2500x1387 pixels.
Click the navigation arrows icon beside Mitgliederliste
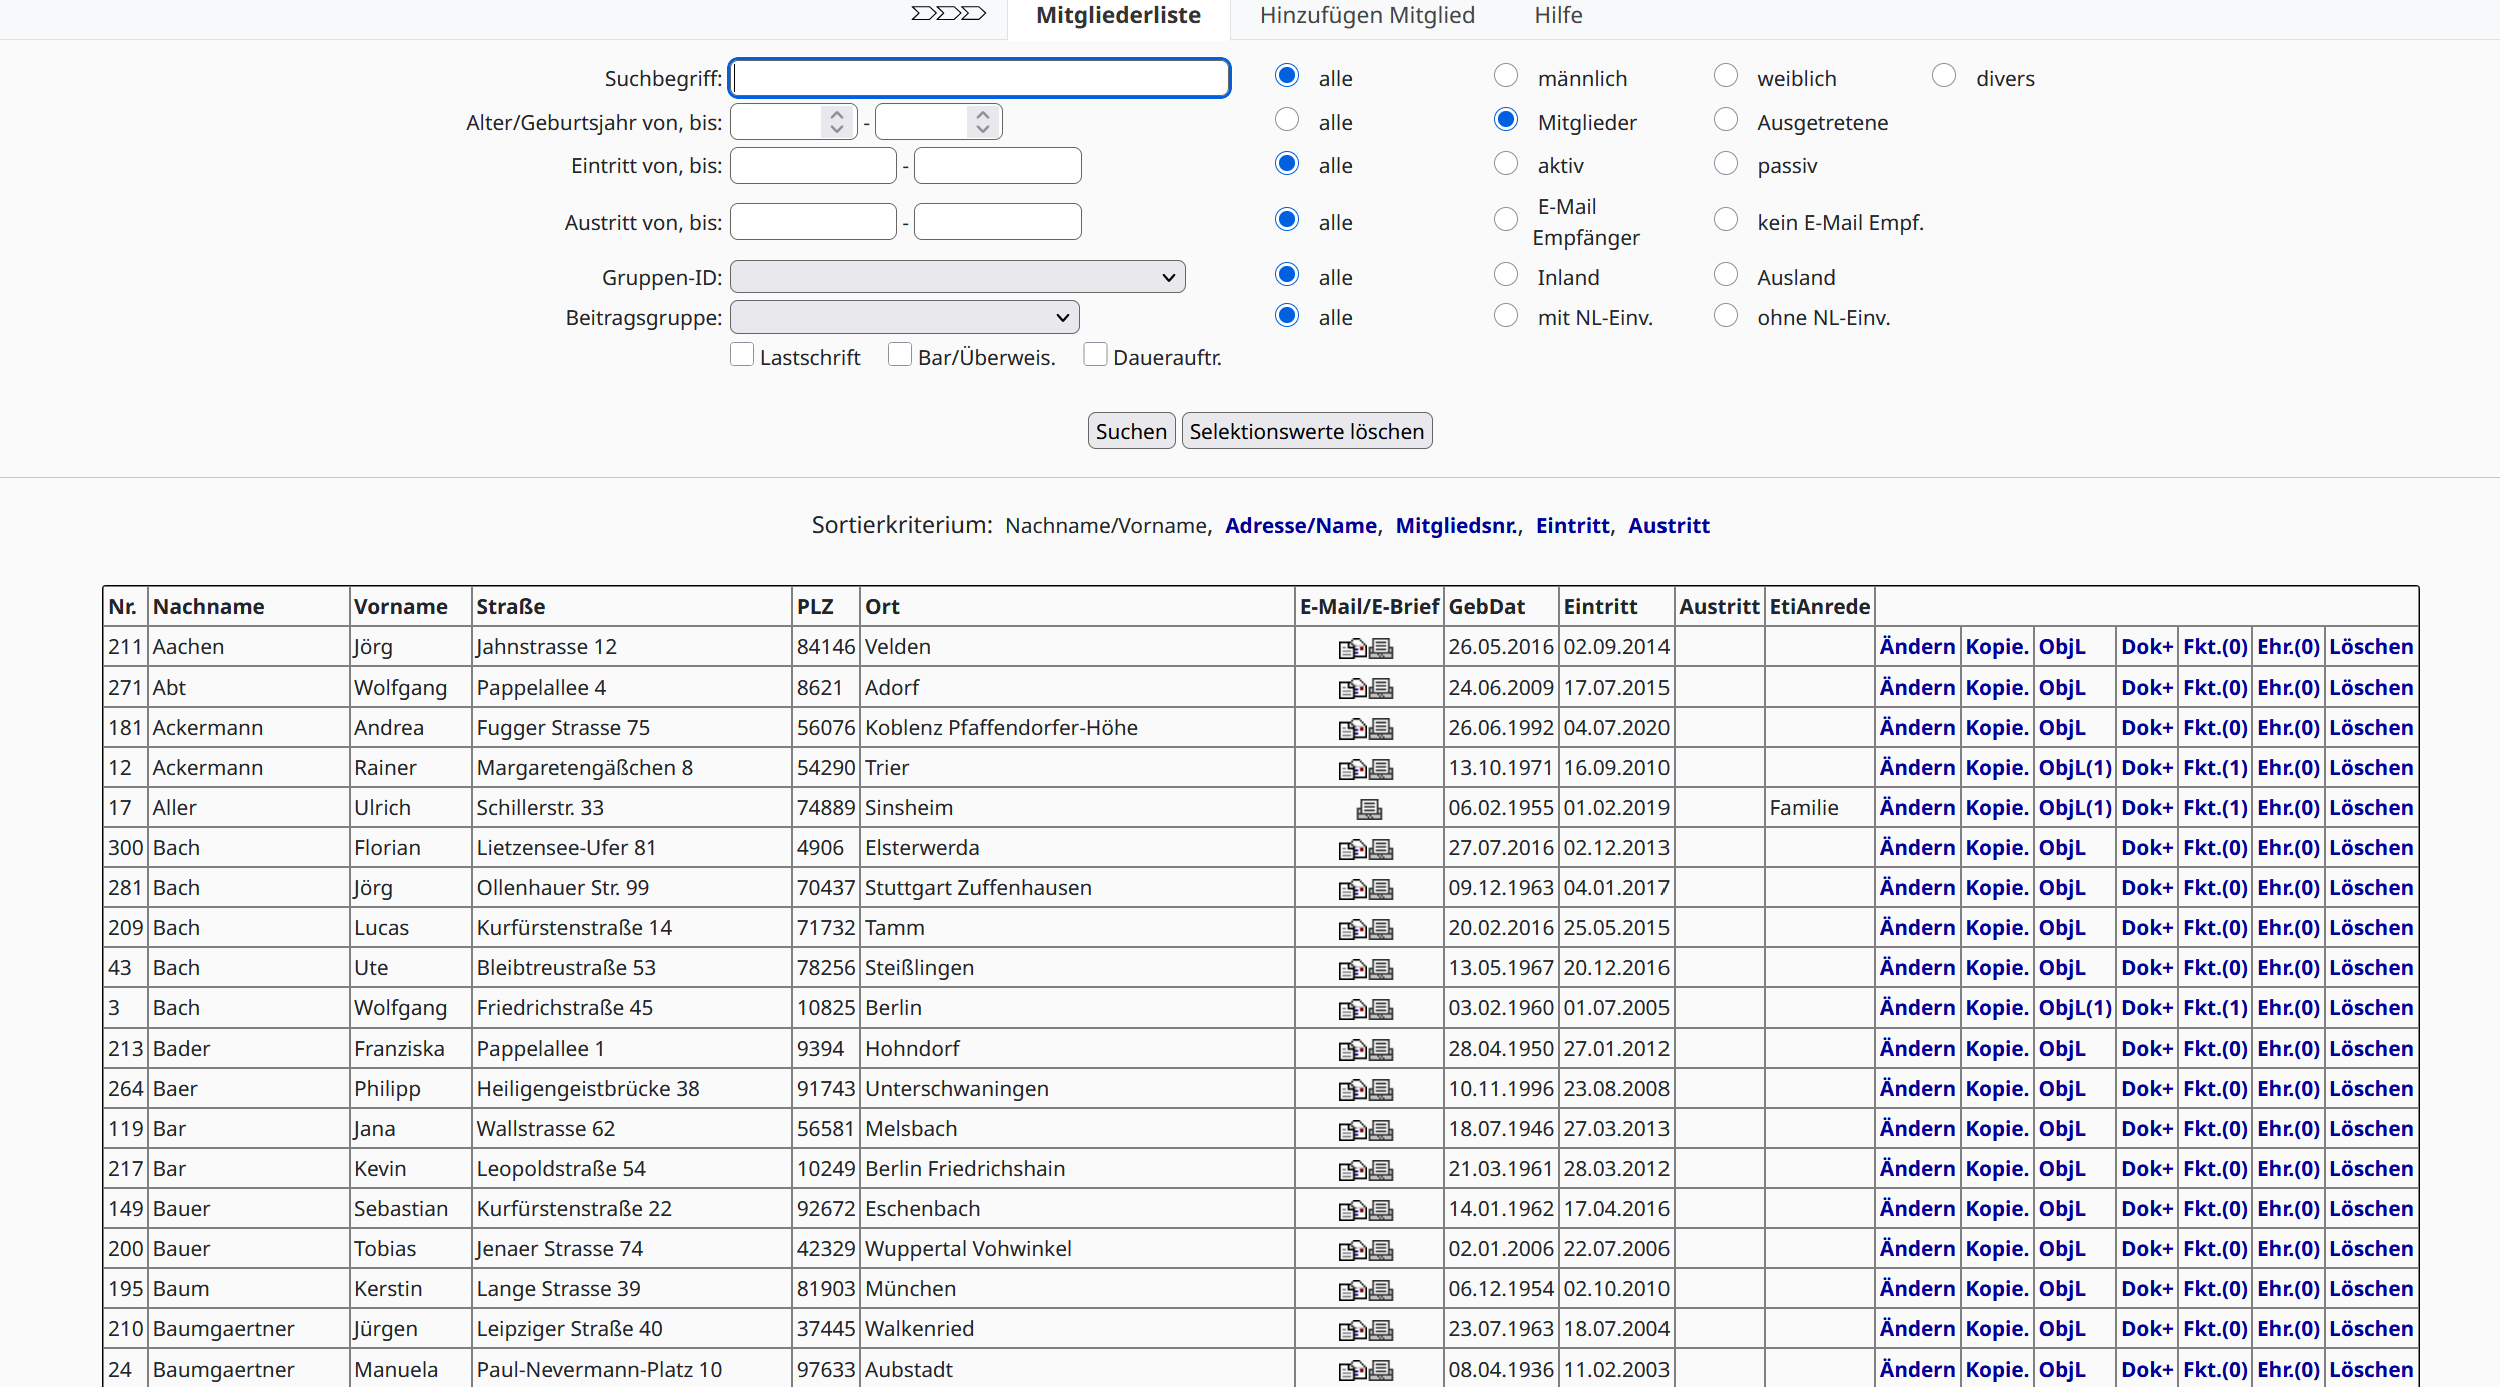(948, 14)
